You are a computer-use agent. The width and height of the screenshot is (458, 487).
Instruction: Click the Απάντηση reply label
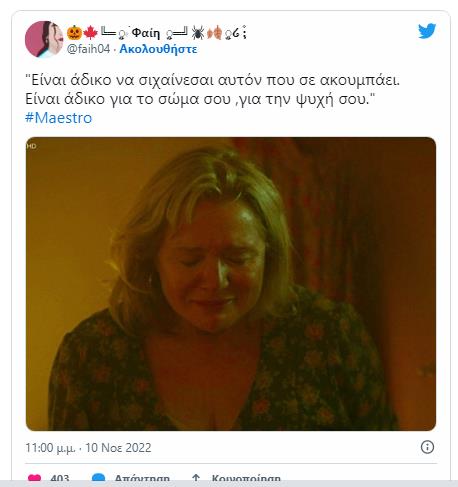point(142,478)
